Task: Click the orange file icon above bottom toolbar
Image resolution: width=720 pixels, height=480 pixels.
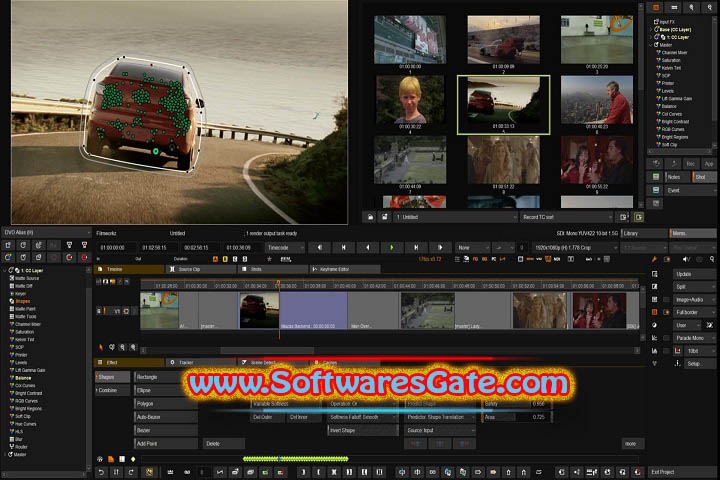Action: (111, 458)
